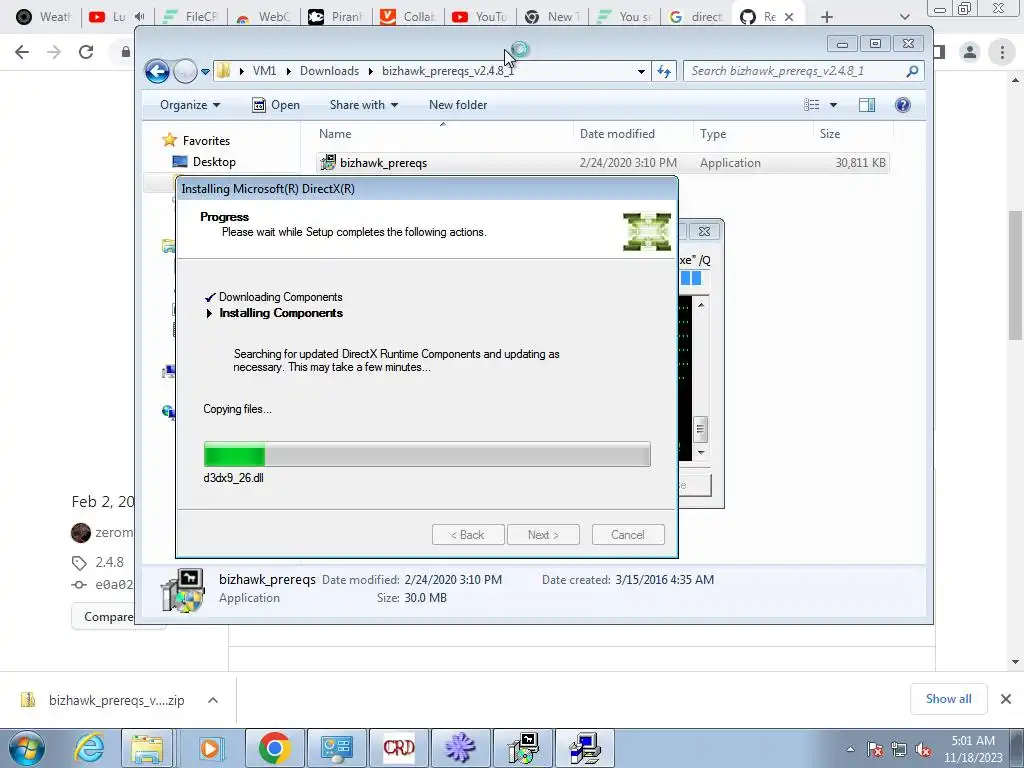Click Downloads in the address breadcrumb

(329, 71)
